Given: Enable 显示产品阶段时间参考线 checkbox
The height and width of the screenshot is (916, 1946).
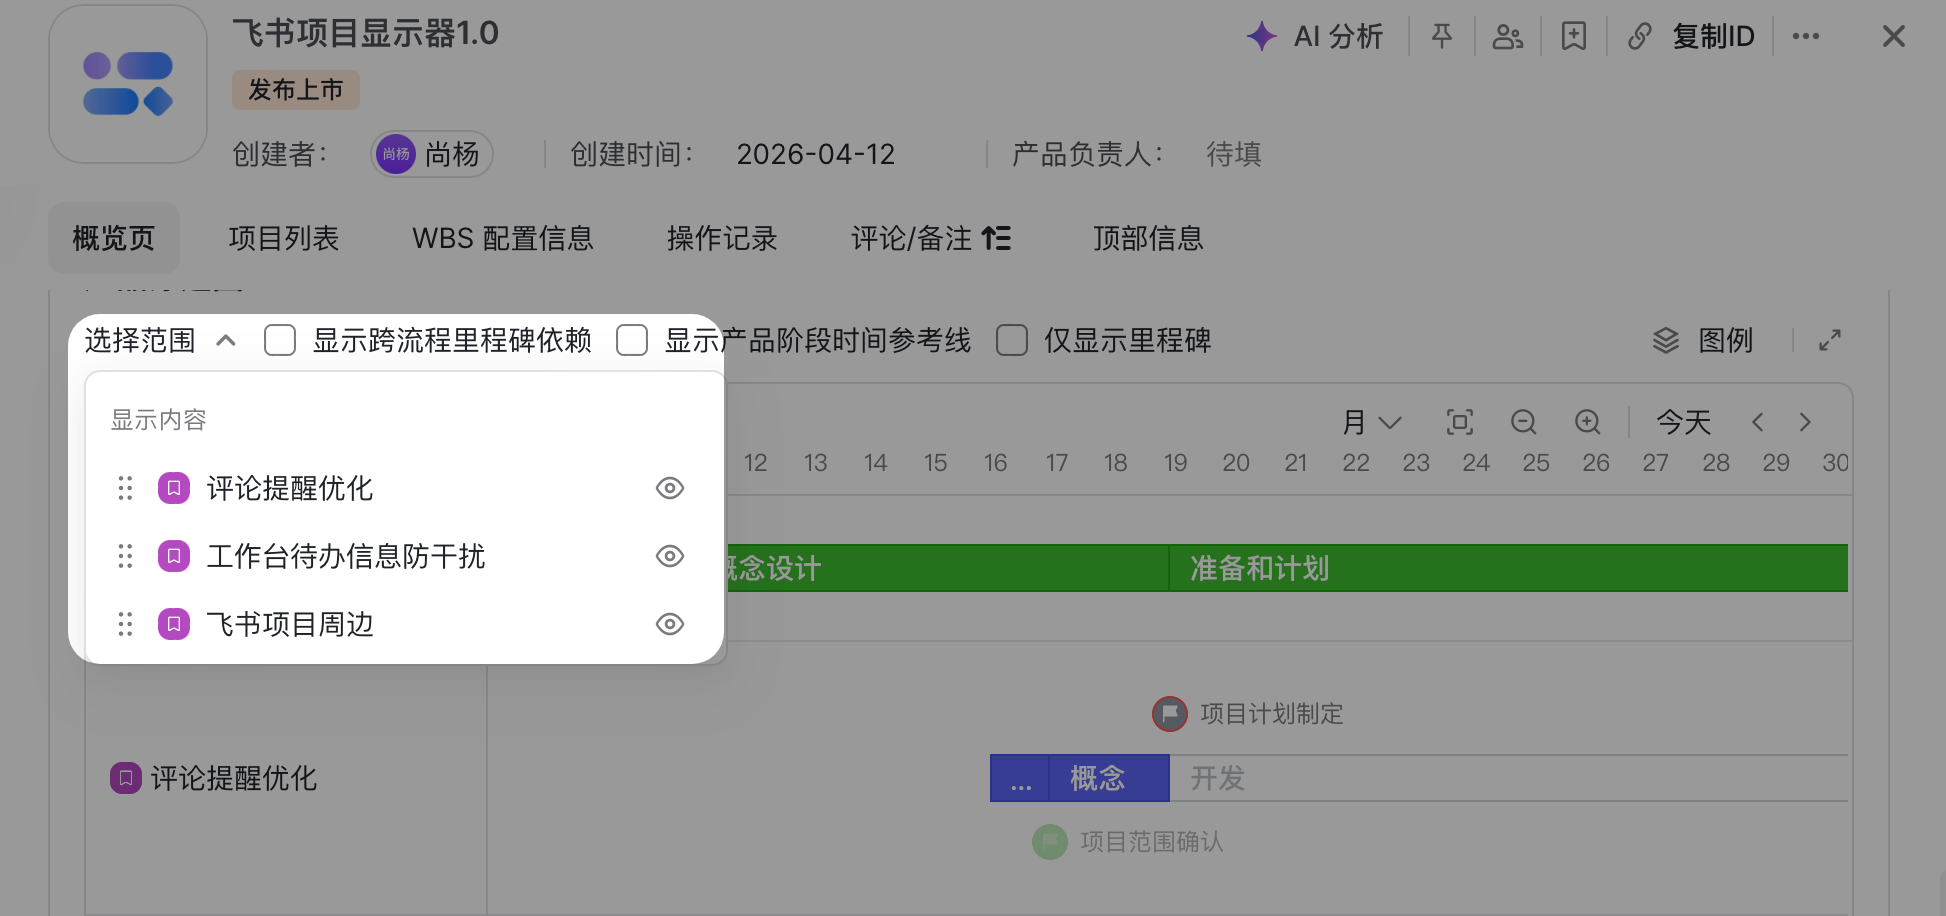Looking at the screenshot, I should [632, 340].
